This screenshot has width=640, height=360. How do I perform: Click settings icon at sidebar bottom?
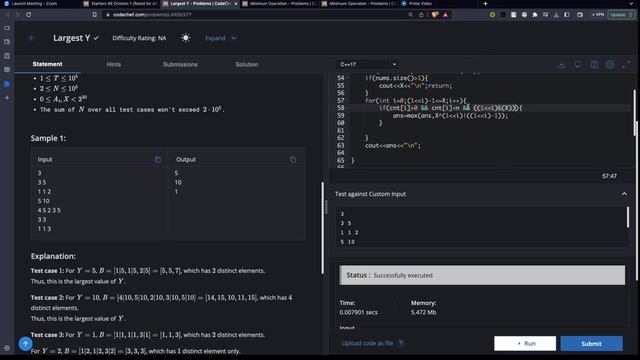[x=7, y=348]
